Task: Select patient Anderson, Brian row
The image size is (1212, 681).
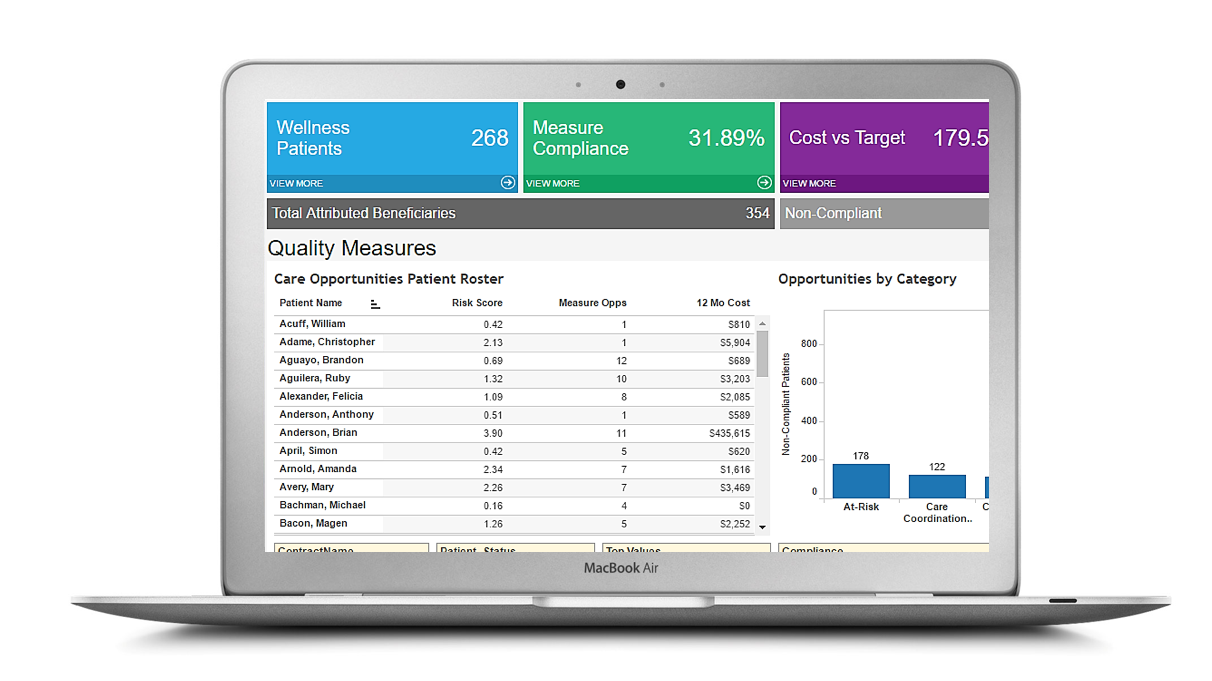Action: coord(514,433)
